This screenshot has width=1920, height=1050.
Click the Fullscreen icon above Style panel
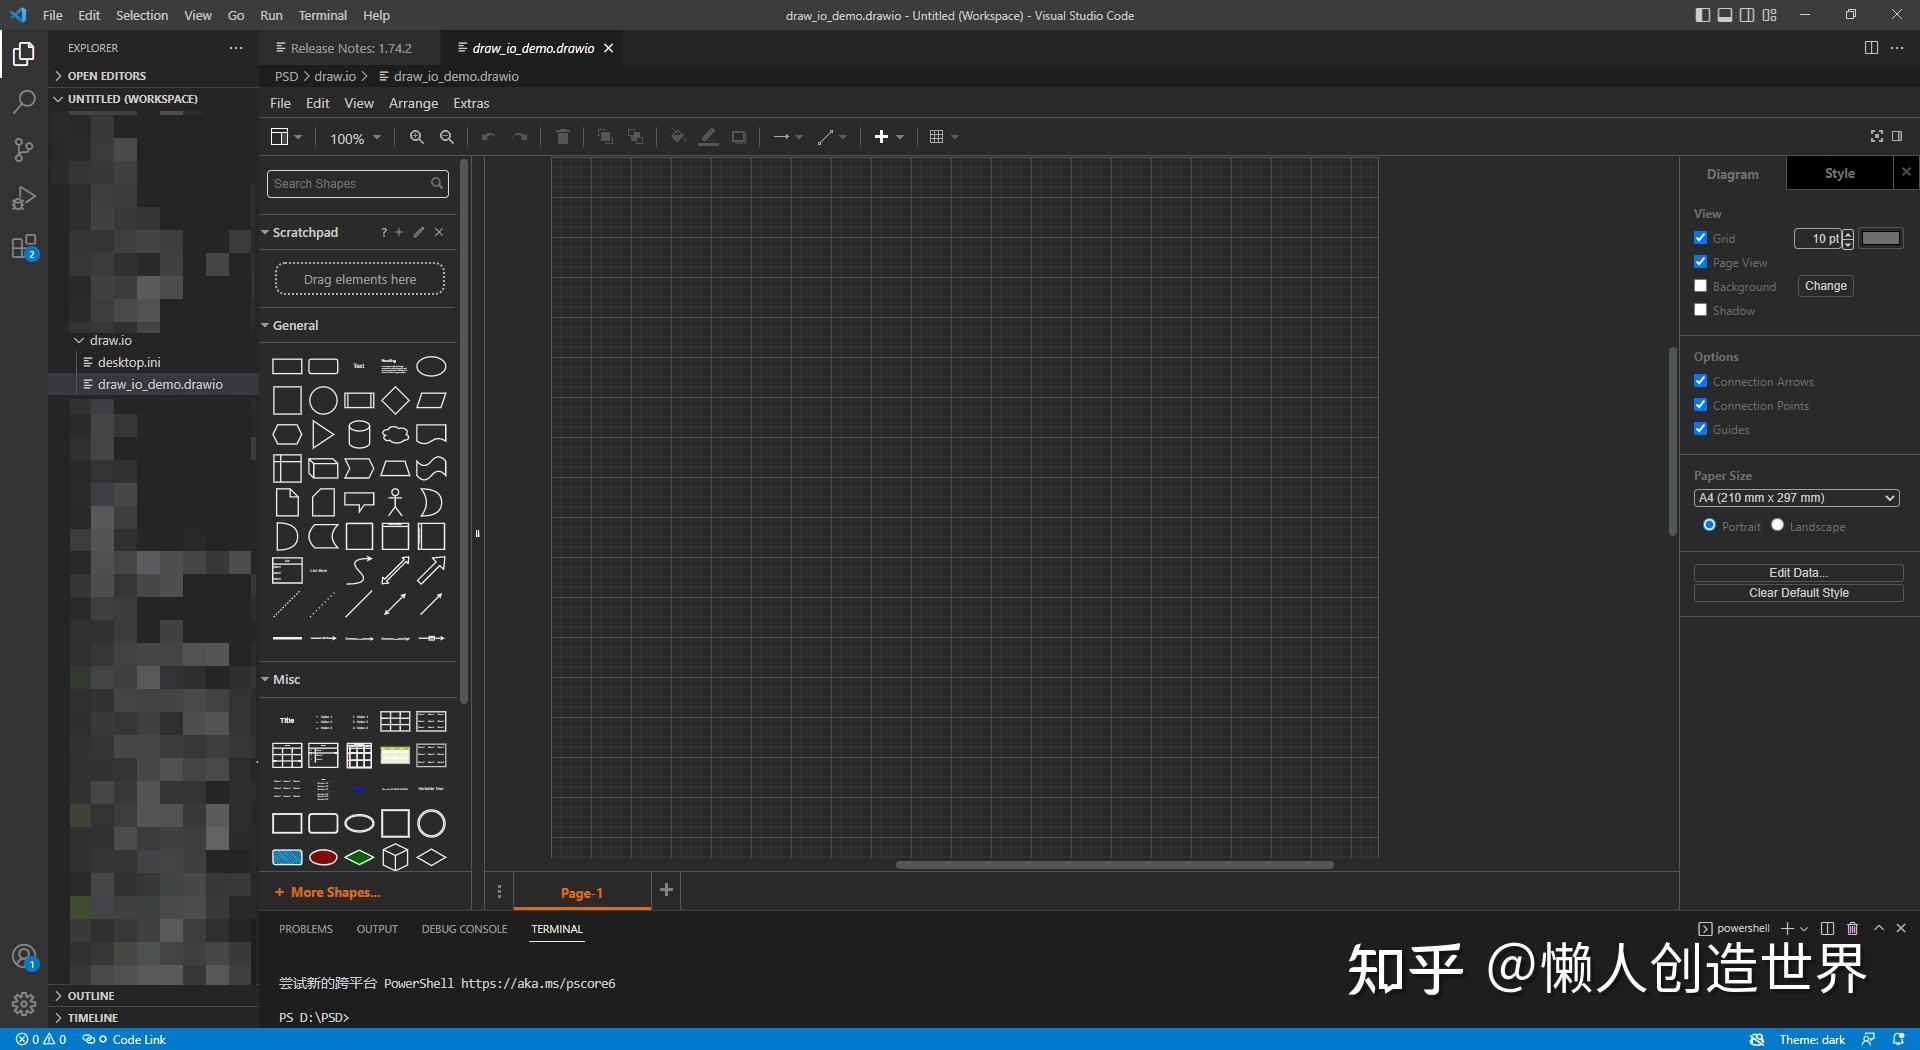pyautogui.click(x=1877, y=136)
